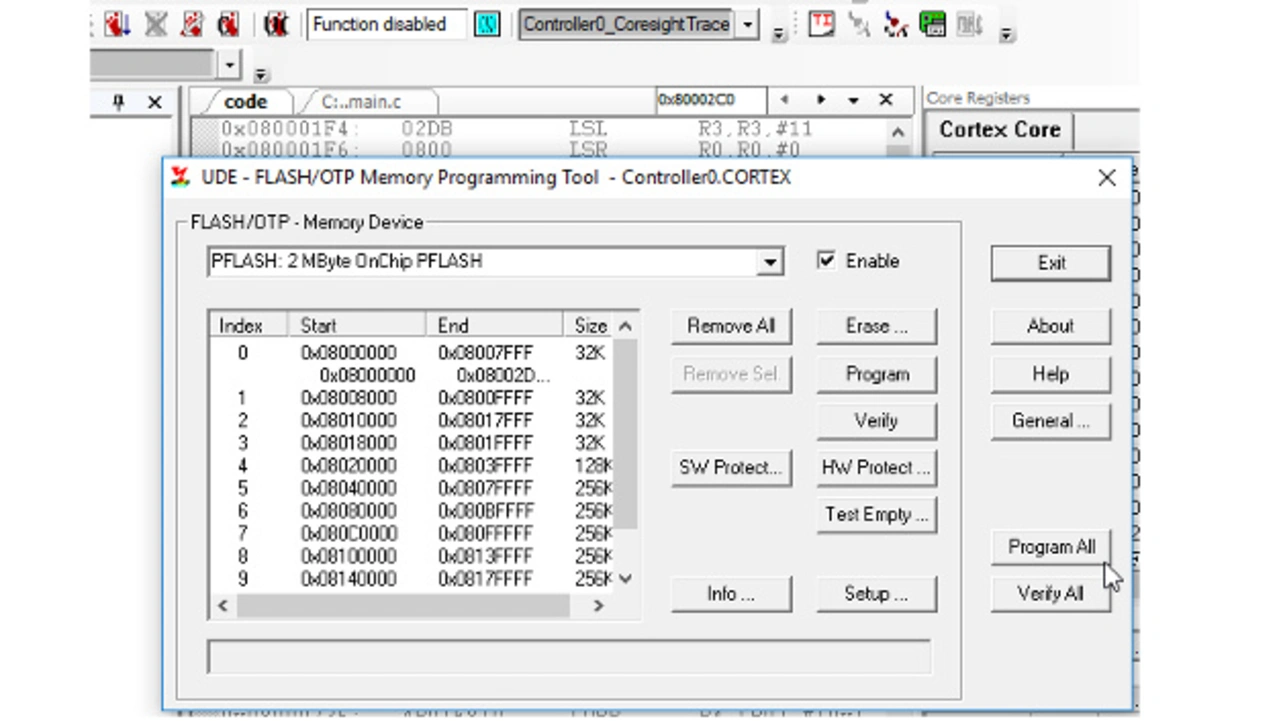Click the red download arrow toolbar icon

tap(117, 24)
